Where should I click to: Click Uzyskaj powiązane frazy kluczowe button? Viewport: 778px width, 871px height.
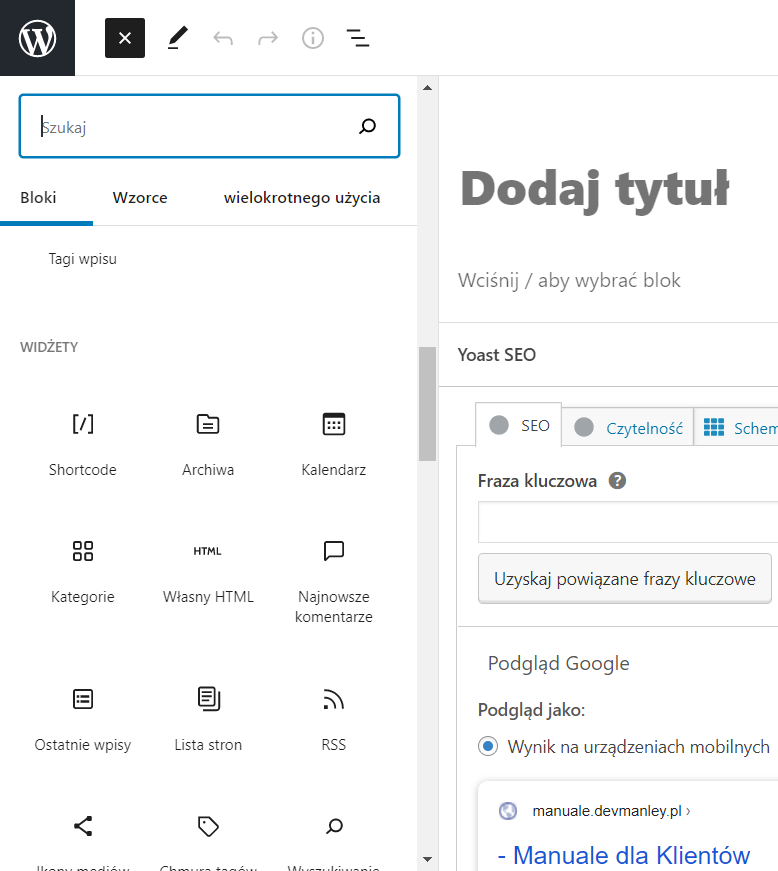point(625,579)
